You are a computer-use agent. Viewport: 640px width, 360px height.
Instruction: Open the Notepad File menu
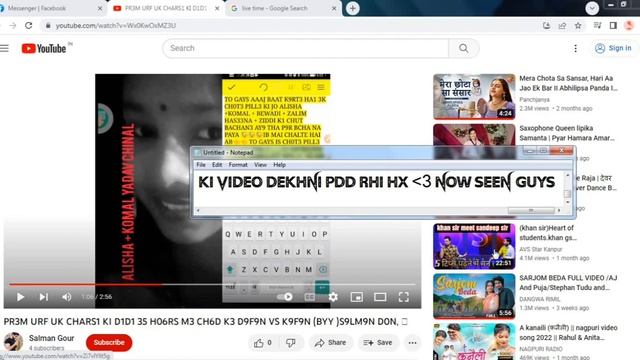click(201, 165)
